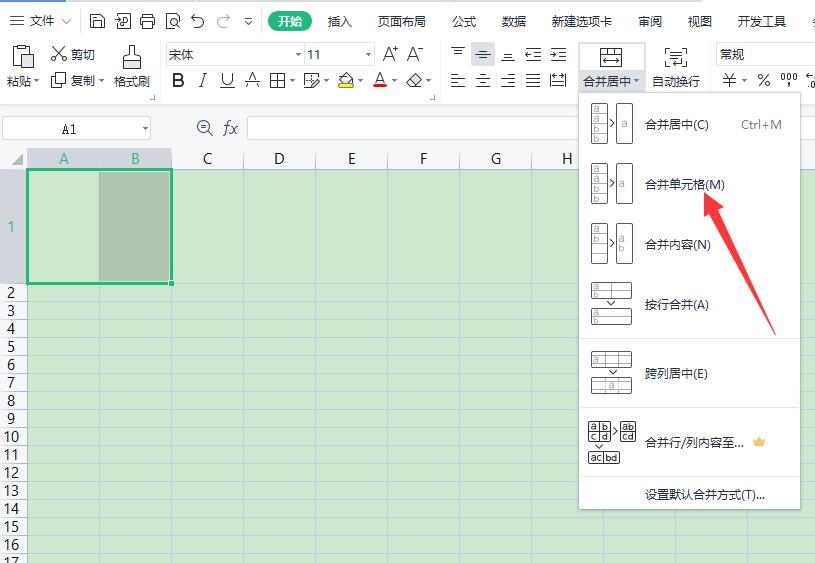Click the increase indent icon
Screen dimensions: 815x563
558,54
